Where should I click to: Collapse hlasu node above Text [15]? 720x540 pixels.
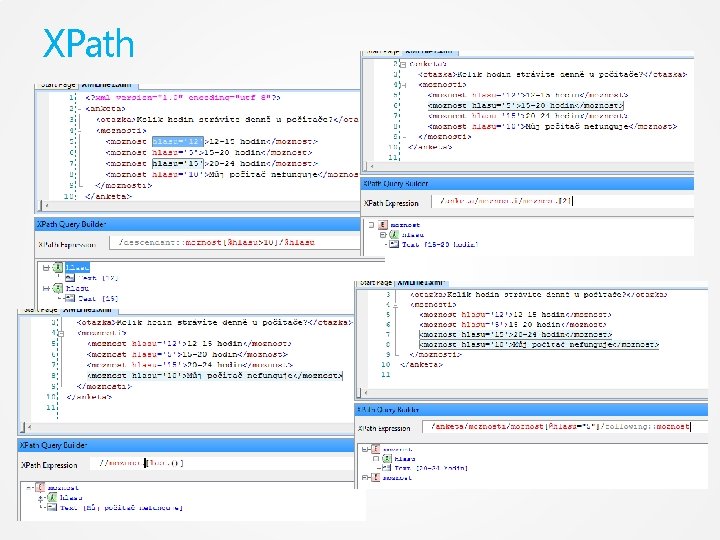pyautogui.click(x=46, y=288)
